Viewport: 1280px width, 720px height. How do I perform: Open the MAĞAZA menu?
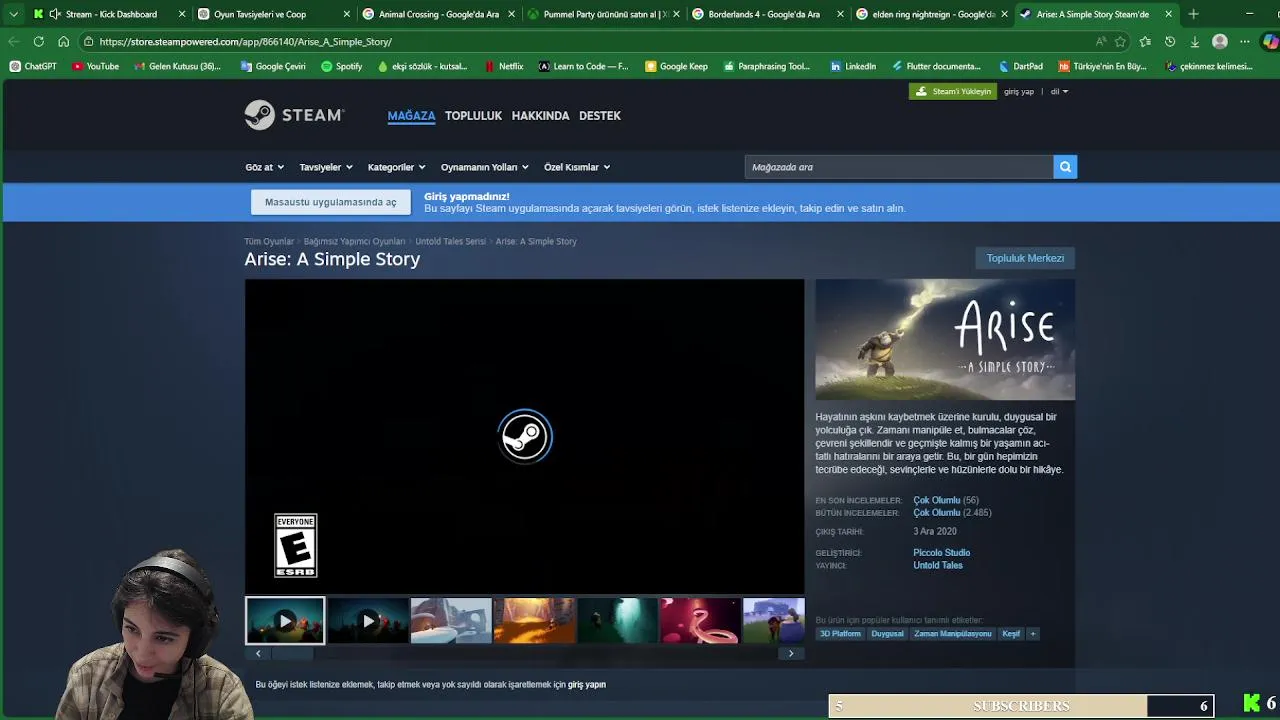click(411, 115)
